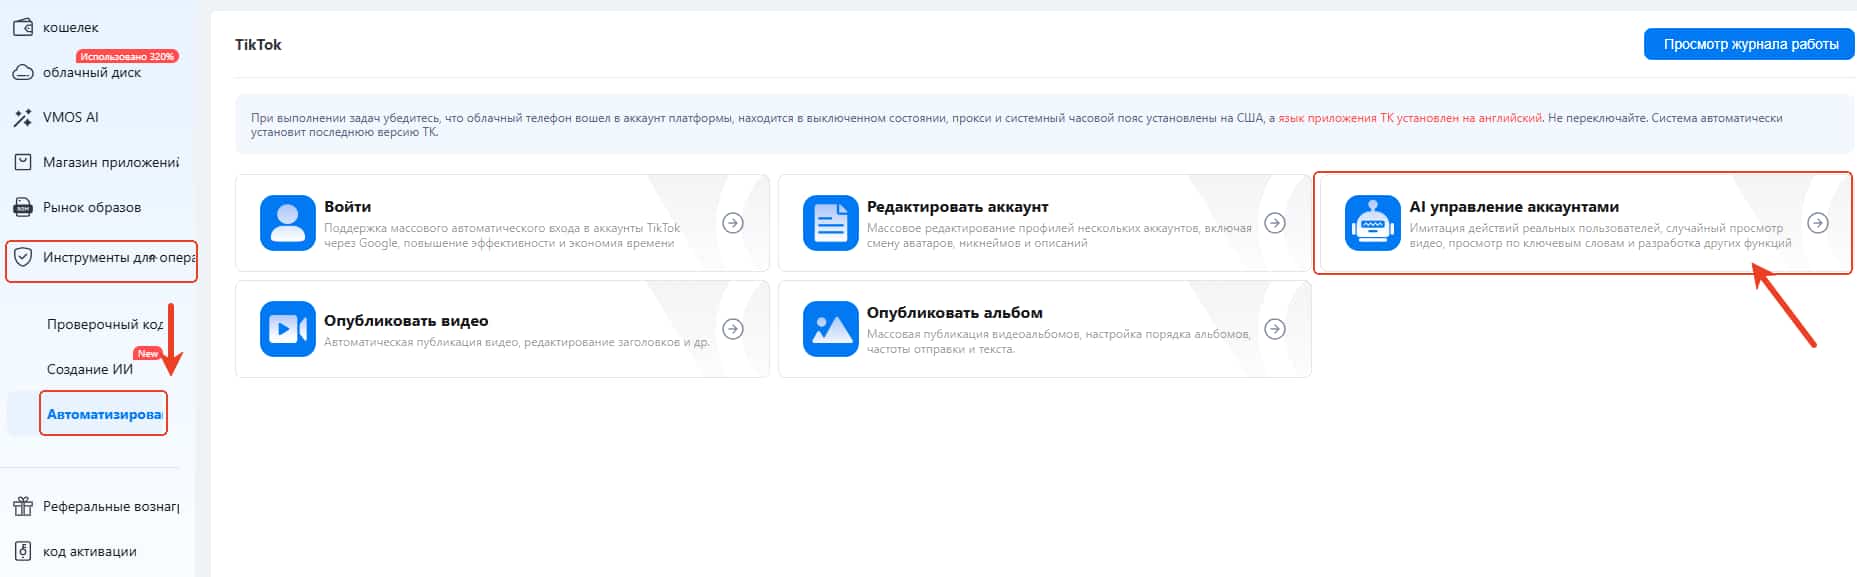Open VMOS AI sparkle icon
This screenshot has height=577, width=1857.
click(x=22, y=118)
